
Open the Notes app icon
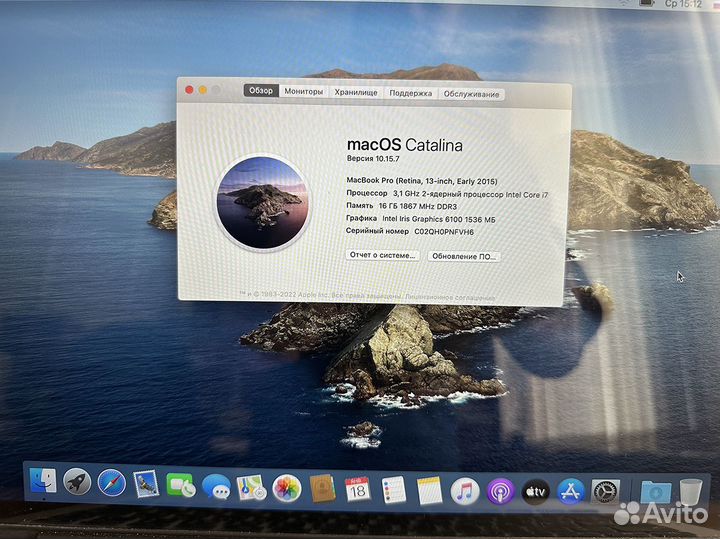[x=429, y=491]
